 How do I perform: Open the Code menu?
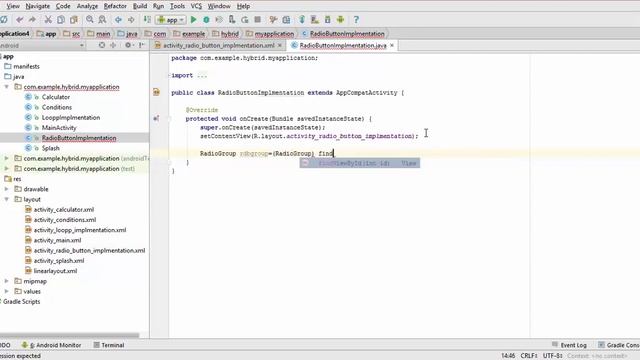(x=63, y=6)
